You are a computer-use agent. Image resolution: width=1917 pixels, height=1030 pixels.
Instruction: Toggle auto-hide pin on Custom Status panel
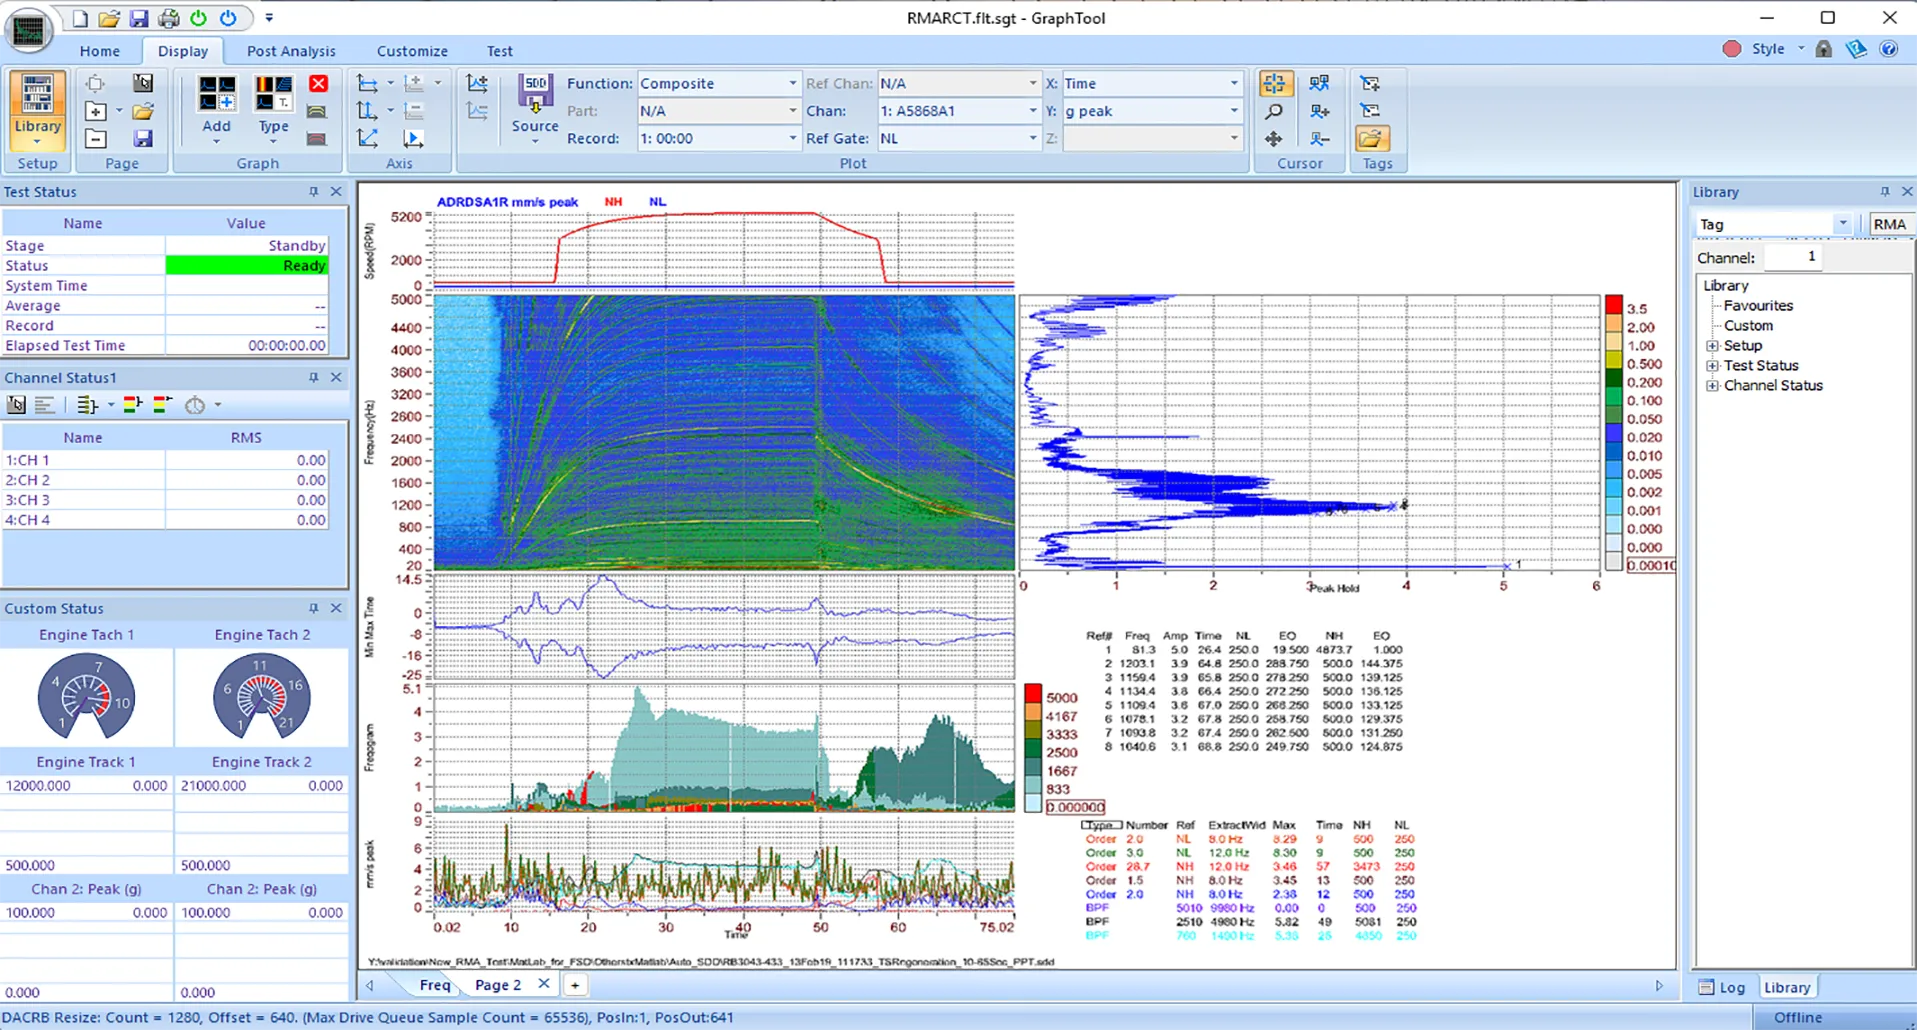pos(313,608)
